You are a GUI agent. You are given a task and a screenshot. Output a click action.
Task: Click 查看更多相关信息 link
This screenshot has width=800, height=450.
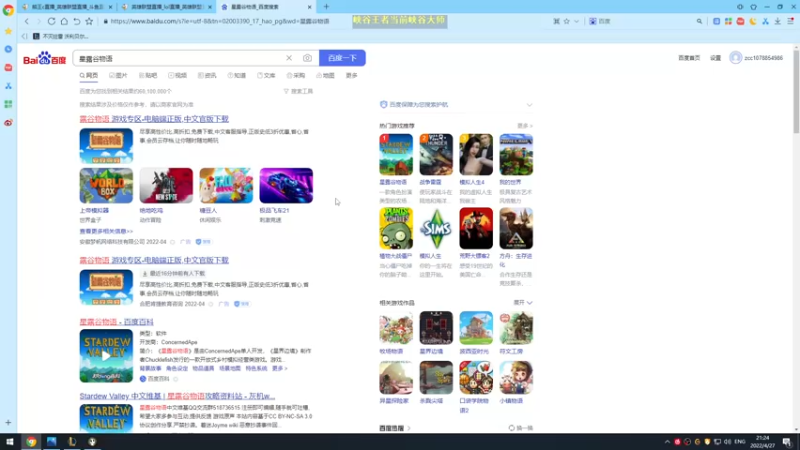(x=106, y=231)
